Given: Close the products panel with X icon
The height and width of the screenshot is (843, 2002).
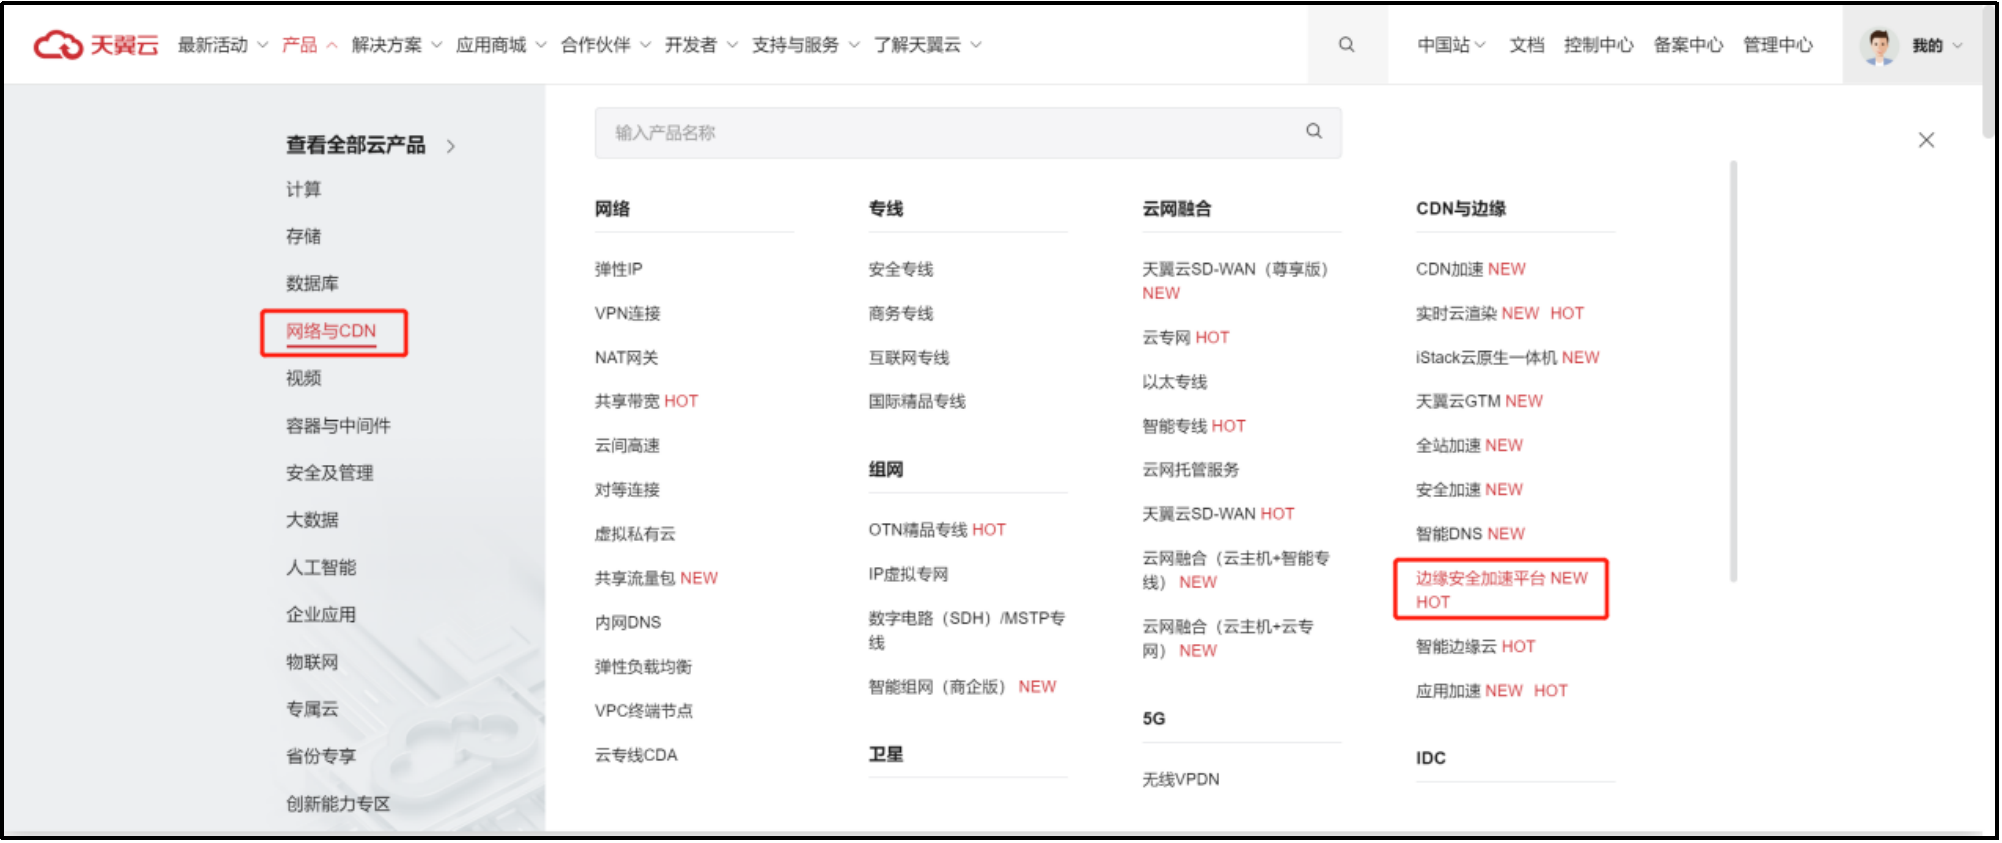Looking at the screenshot, I should point(1926,140).
